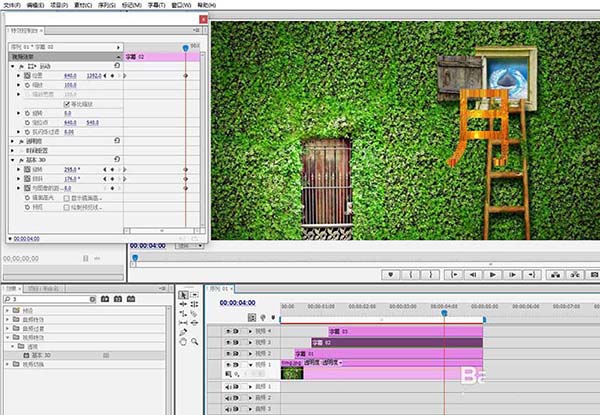Click the Play button in program monitor
This screenshot has height=415, width=600.
click(492, 275)
